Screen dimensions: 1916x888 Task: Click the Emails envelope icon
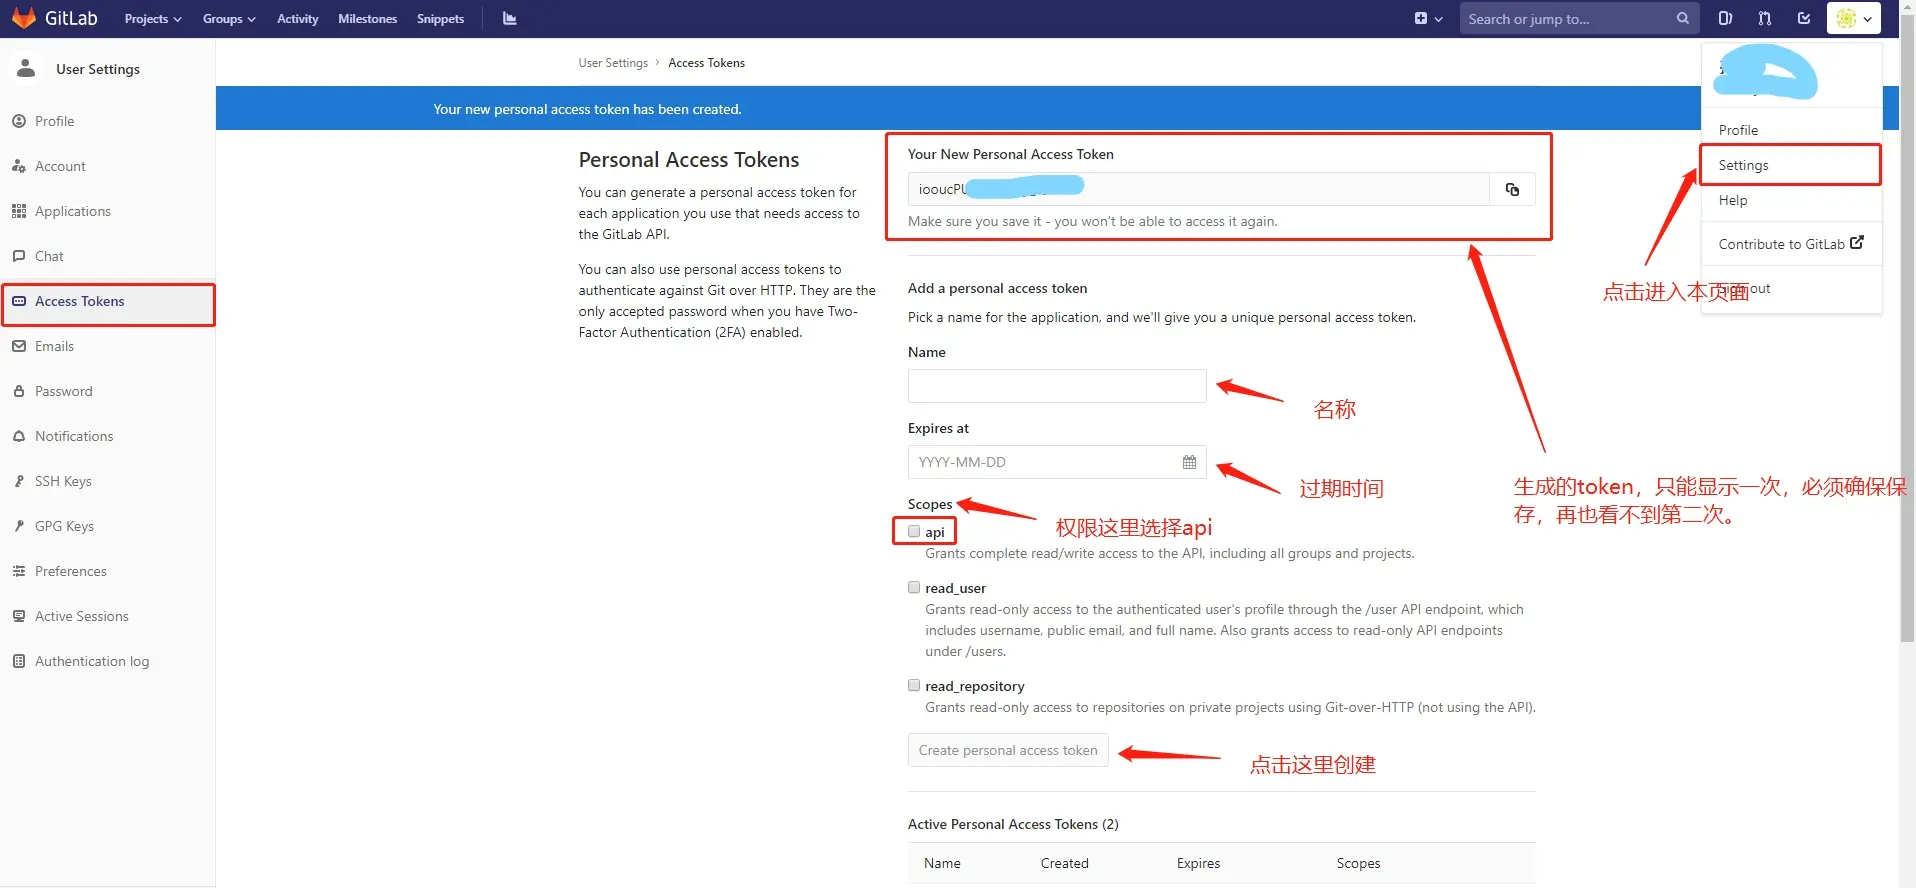pos(19,346)
